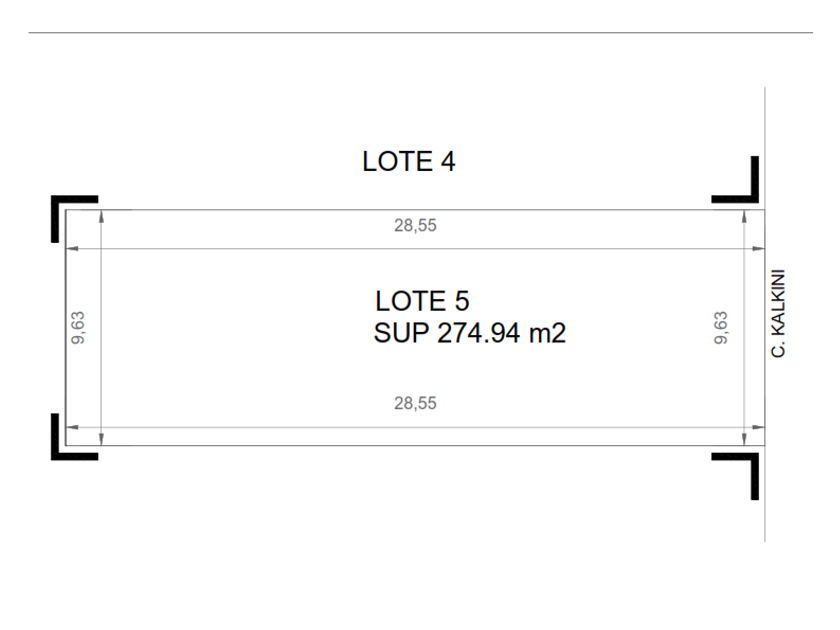Click the lower horizontal dimension line
The height and width of the screenshot is (630, 840).
tap(250, 427)
